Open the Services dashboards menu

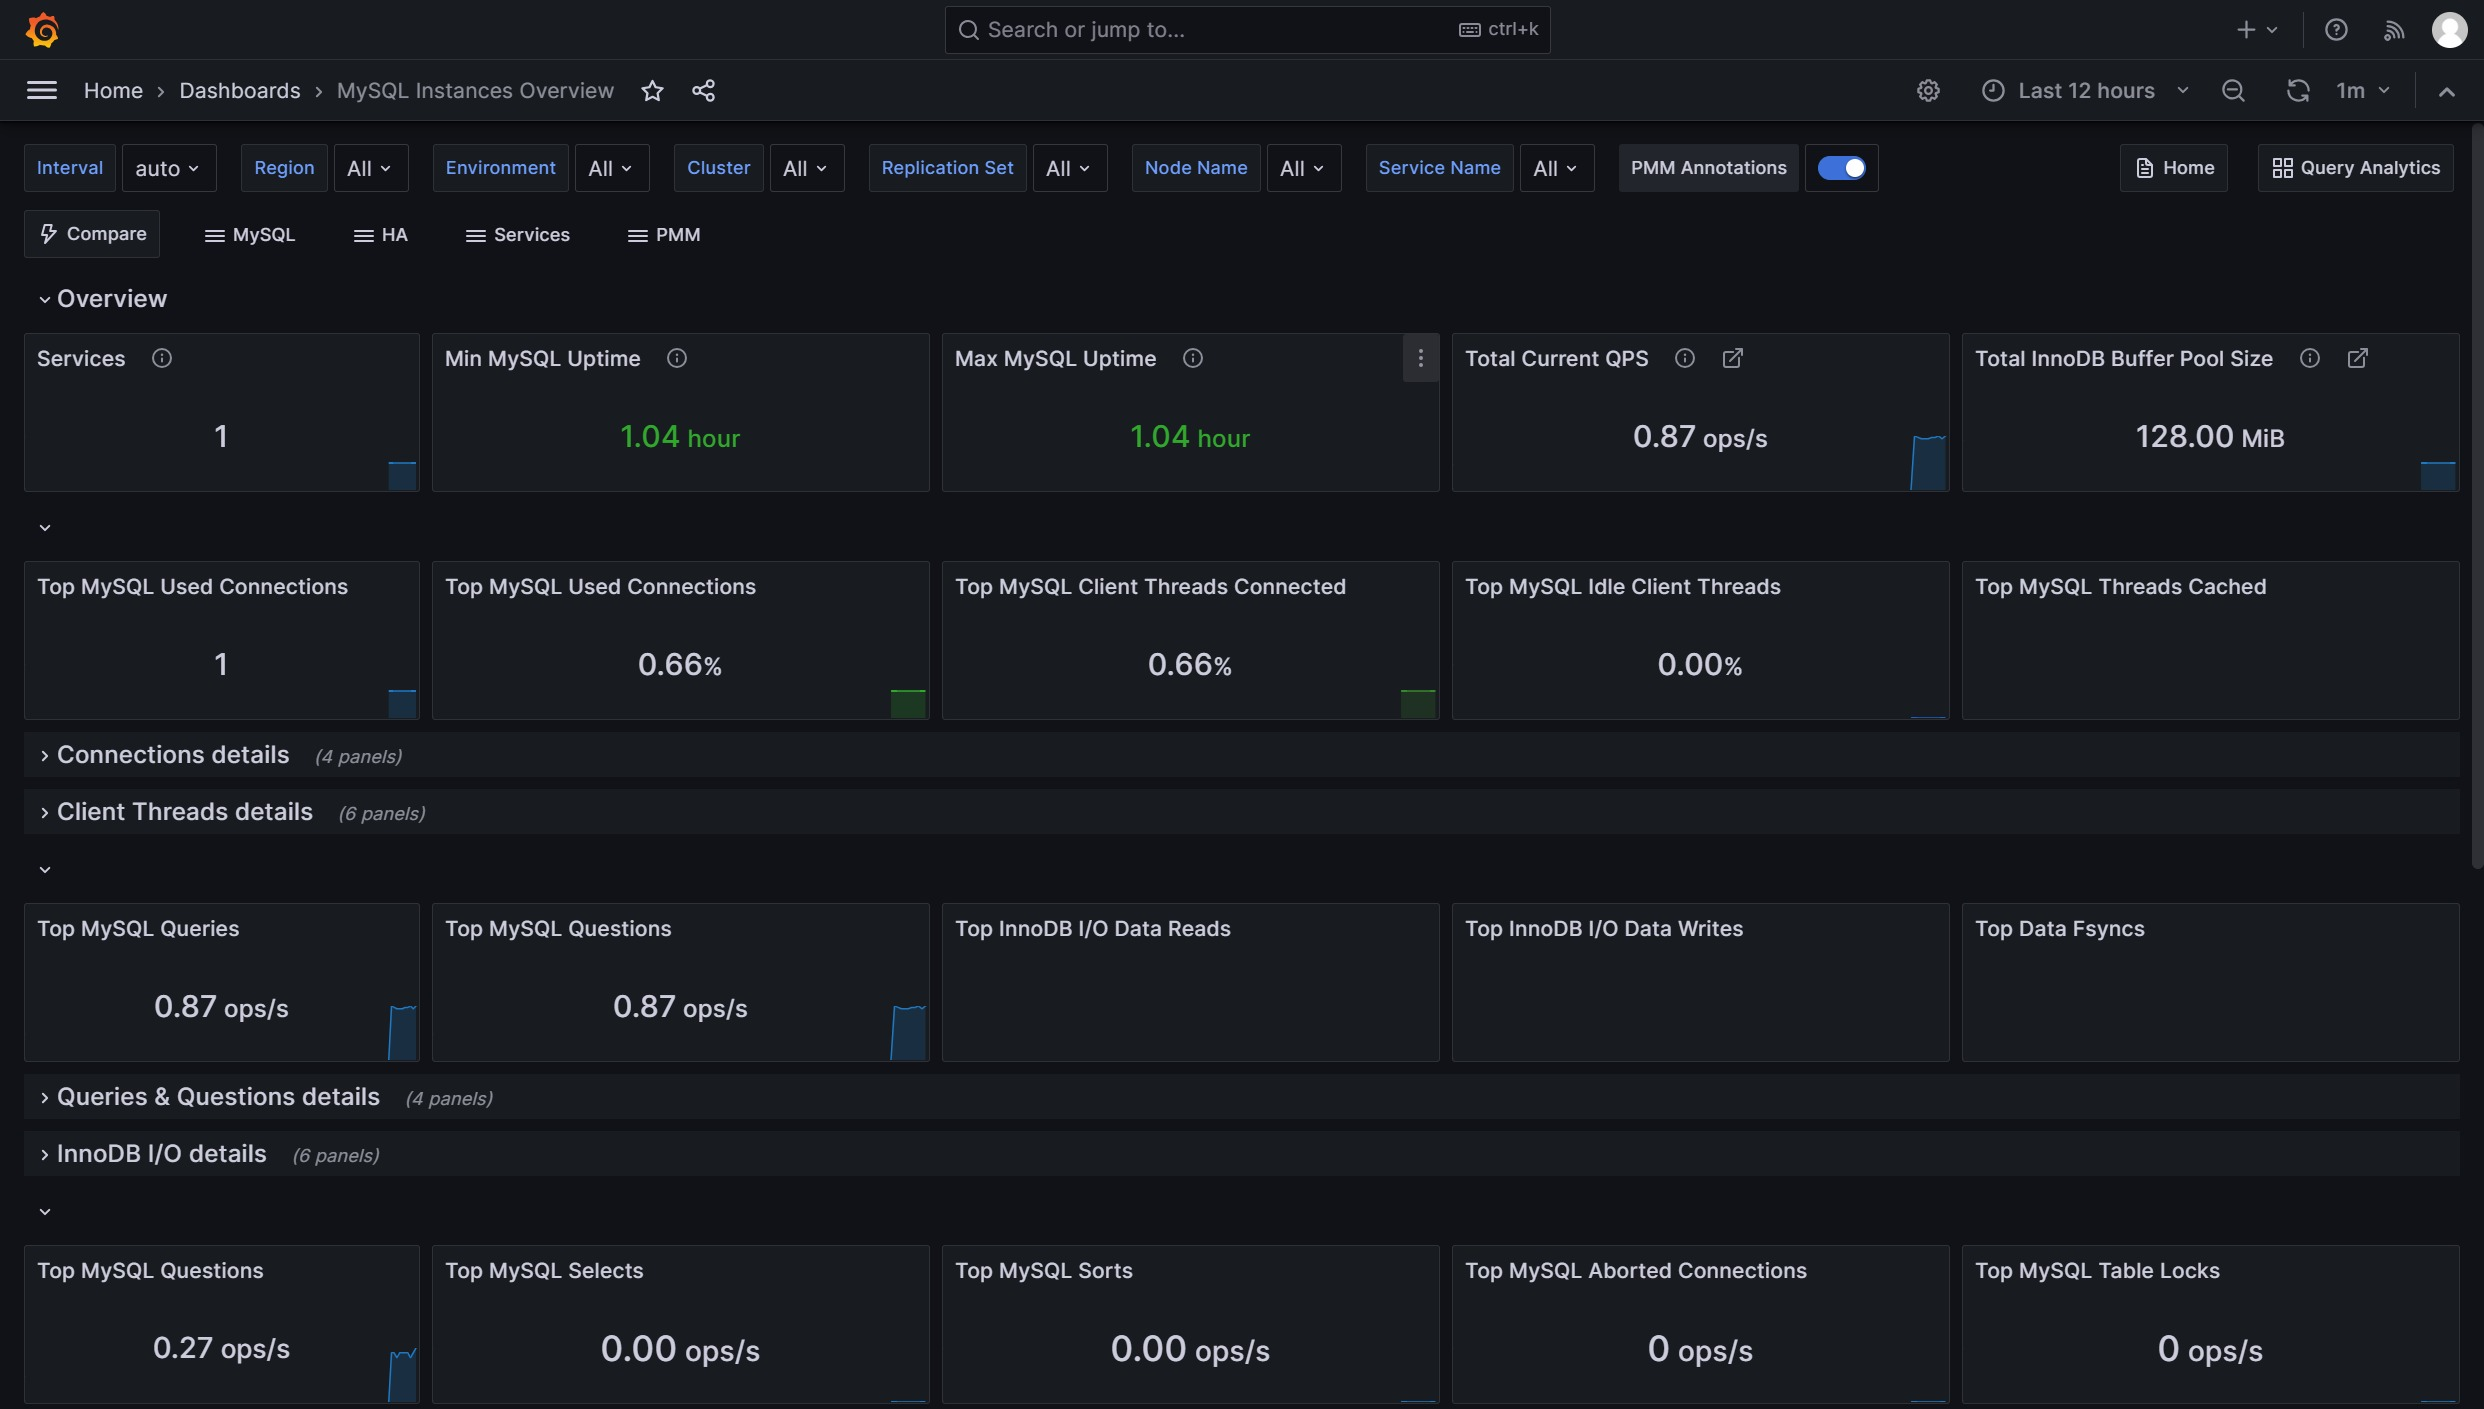(x=518, y=235)
